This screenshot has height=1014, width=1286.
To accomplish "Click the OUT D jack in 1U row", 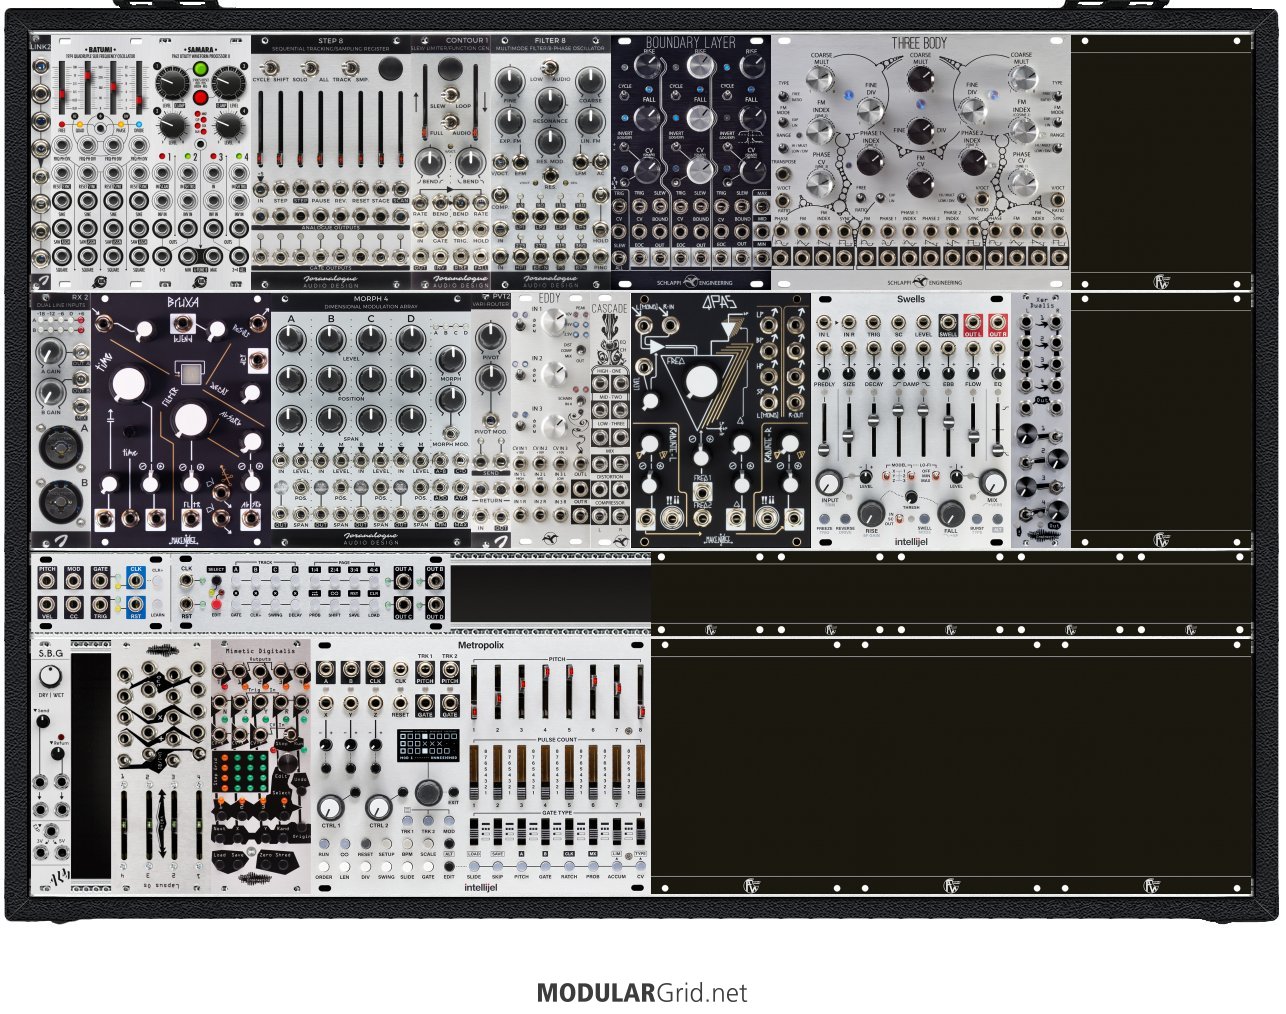I will point(435,605).
